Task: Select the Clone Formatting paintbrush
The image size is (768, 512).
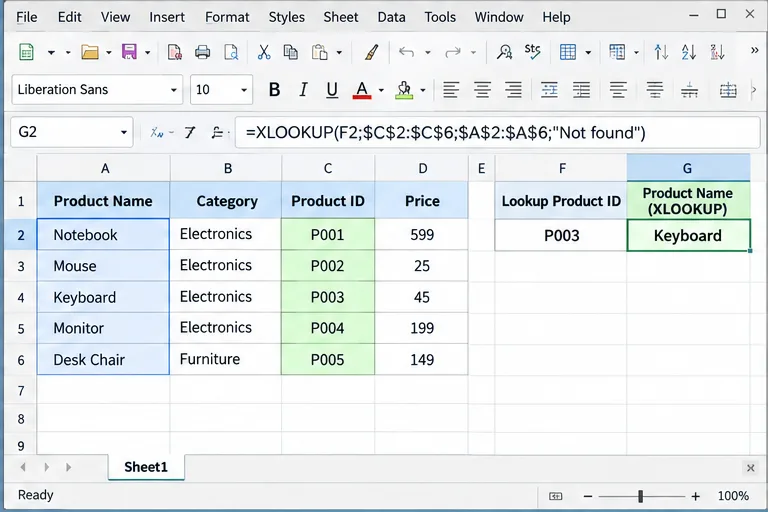Action: pyautogui.click(x=372, y=52)
